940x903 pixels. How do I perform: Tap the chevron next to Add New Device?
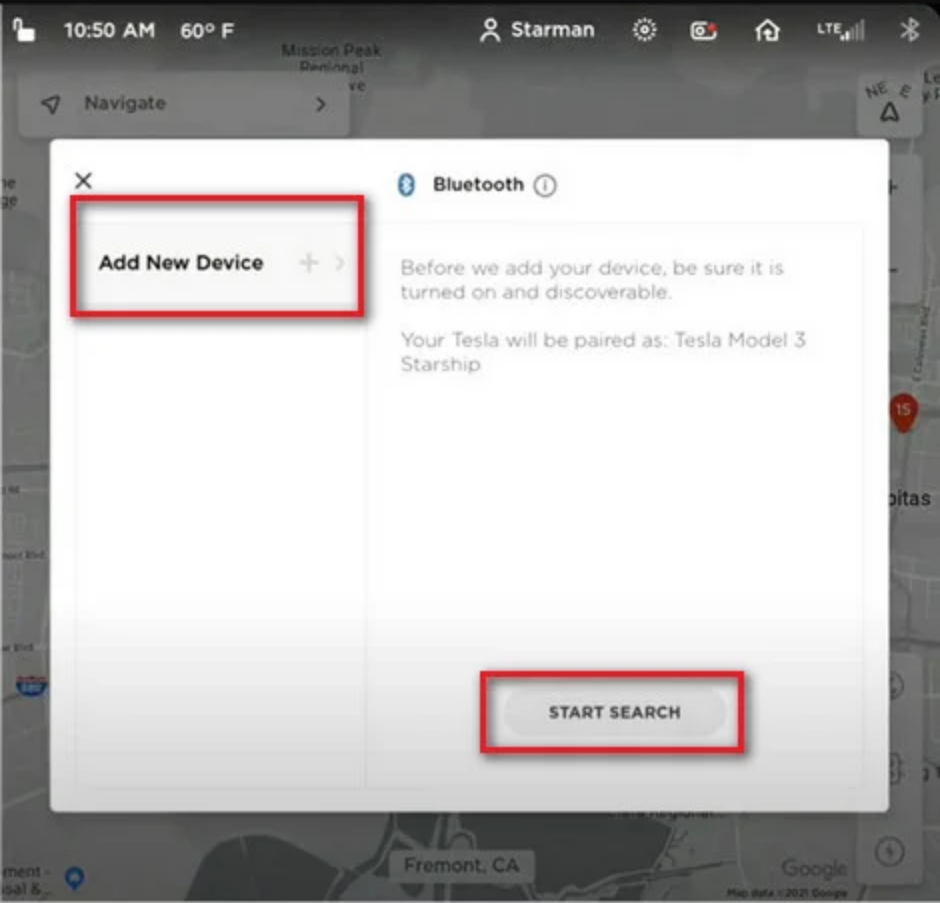click(x=340, y=262)
